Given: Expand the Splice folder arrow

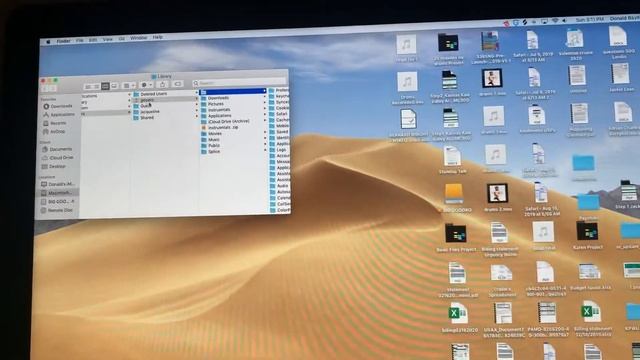Looking at the screenshot, I should point(264,150).
